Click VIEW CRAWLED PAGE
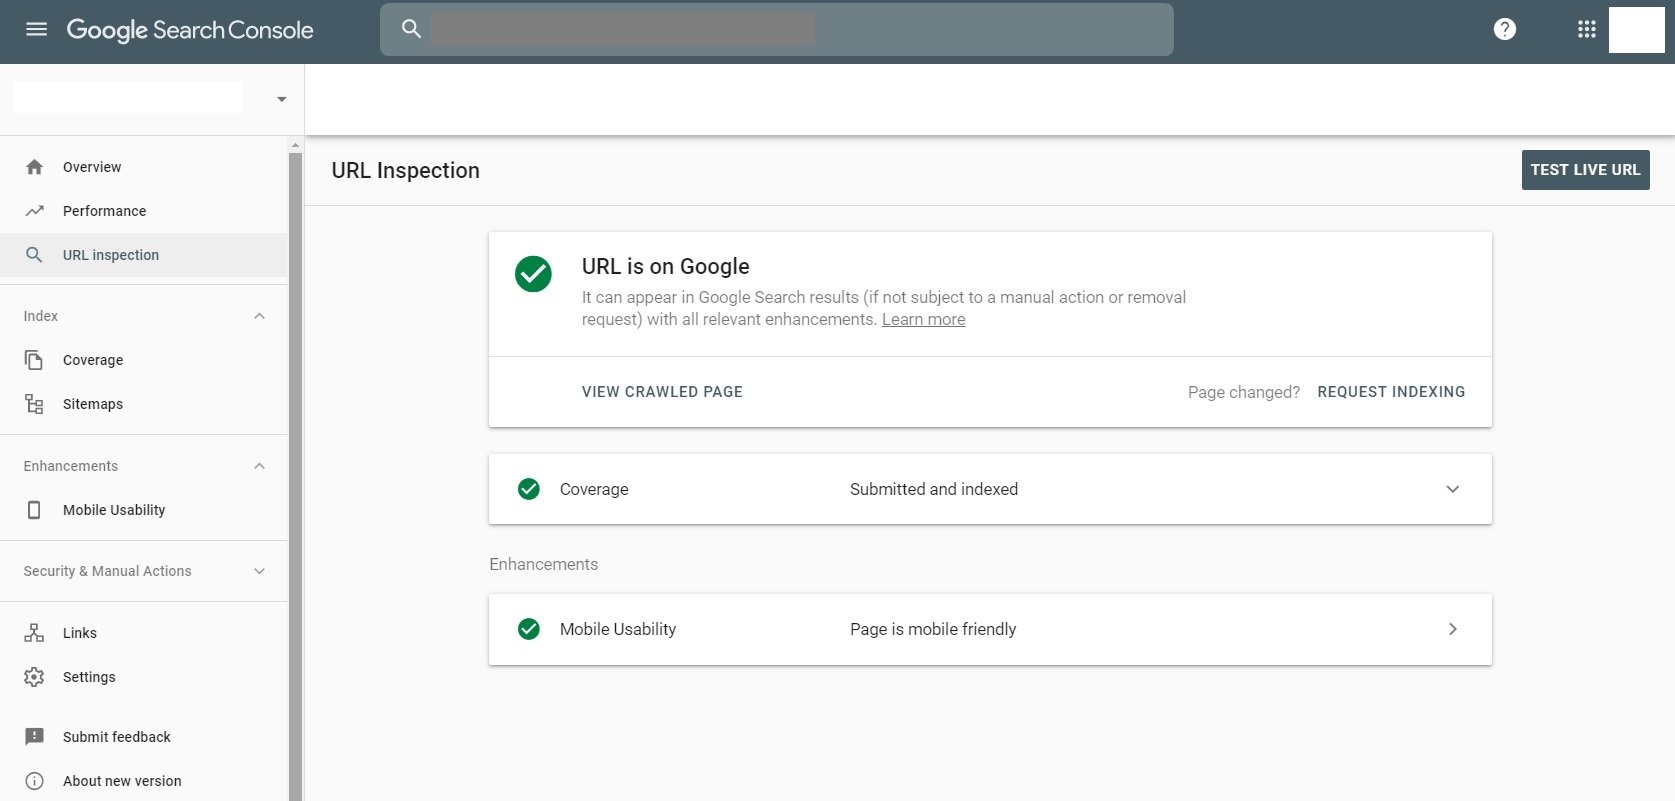Image resolution: width=1675 pixels, height=801 pixels. (x=662, y=392)
